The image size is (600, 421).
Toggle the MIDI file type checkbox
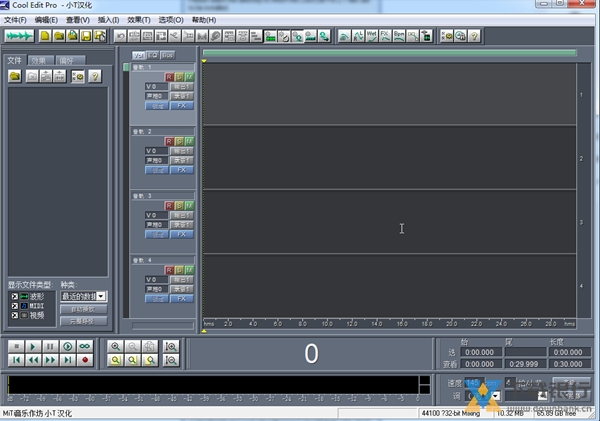[x=14, y=306]
